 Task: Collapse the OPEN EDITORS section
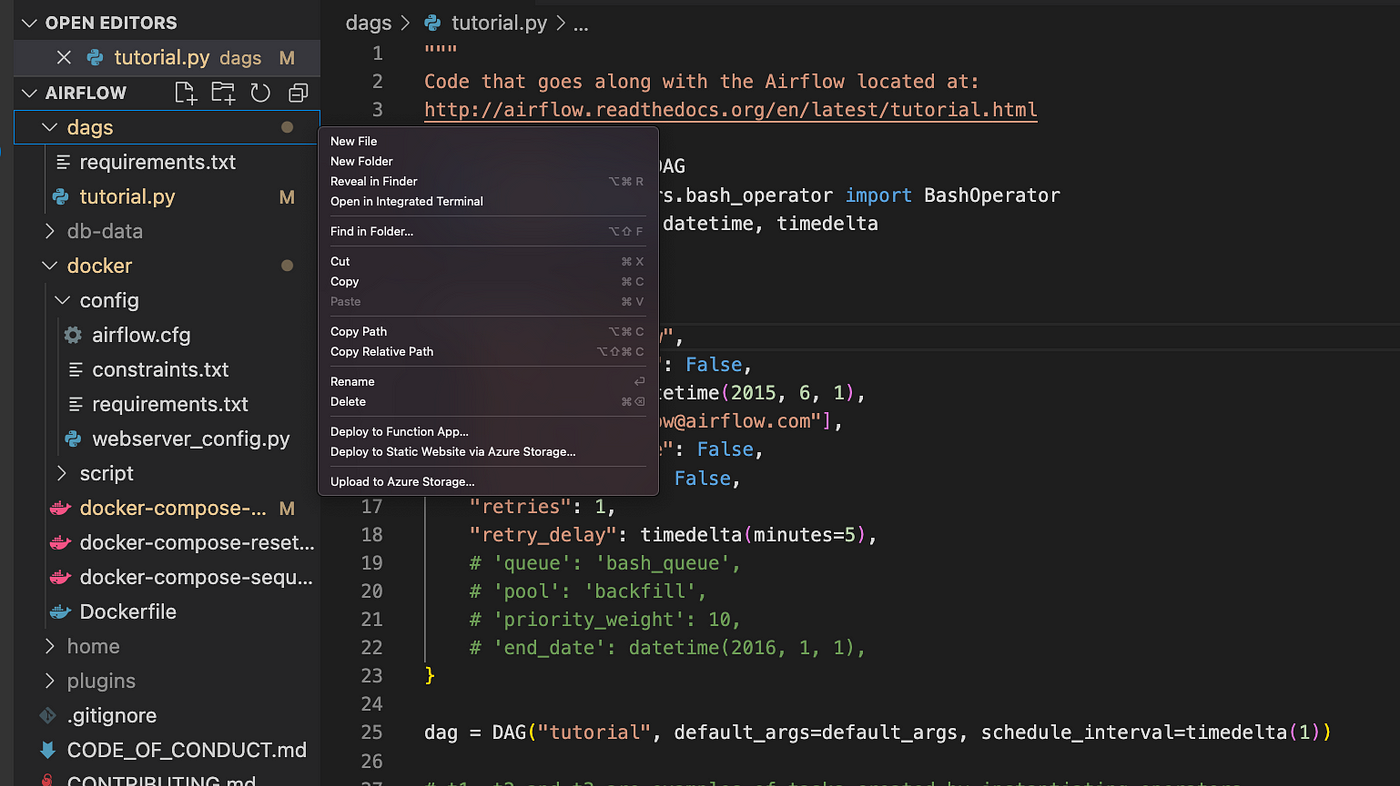pos(29,23)
